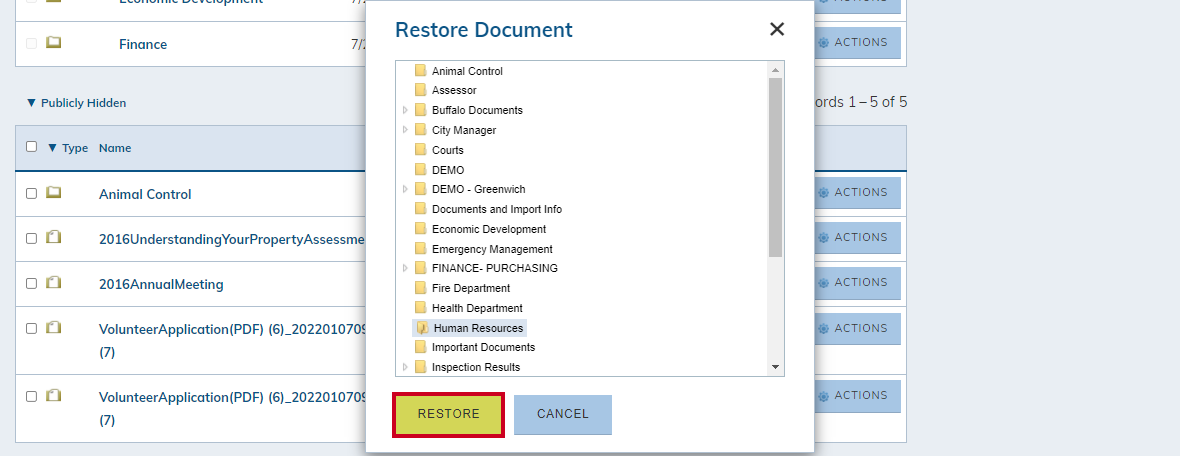Image resolution: width=1180 pixels, height=456 pixels.
Task: Expand the Buffalo Documents tree node
Action: point(406,111)
